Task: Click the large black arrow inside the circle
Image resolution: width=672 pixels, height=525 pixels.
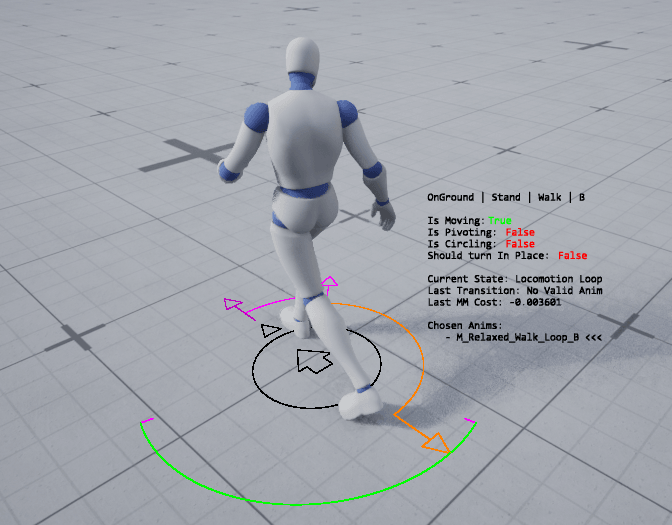Action: [x=314, y=361]
